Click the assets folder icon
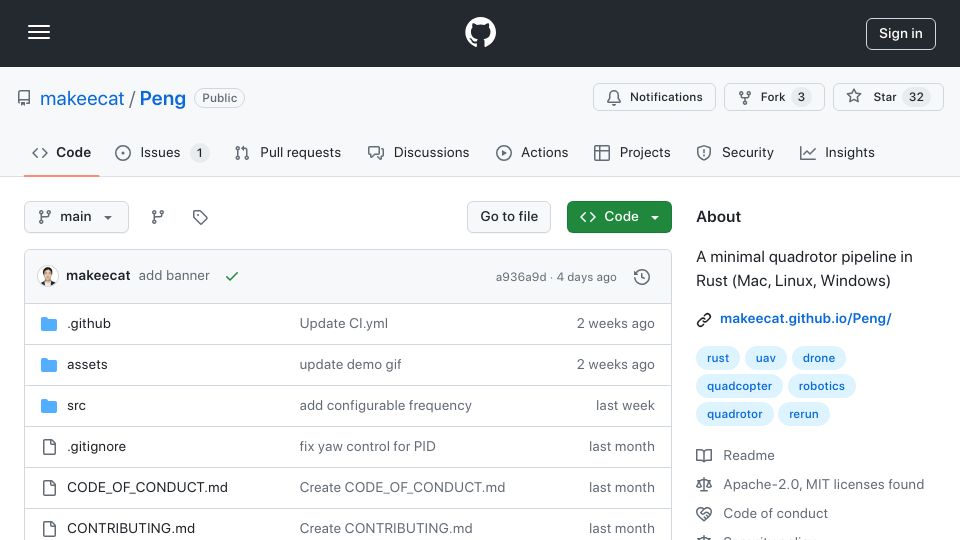Screen dimensions: 960x540 [x=49, y=365]
